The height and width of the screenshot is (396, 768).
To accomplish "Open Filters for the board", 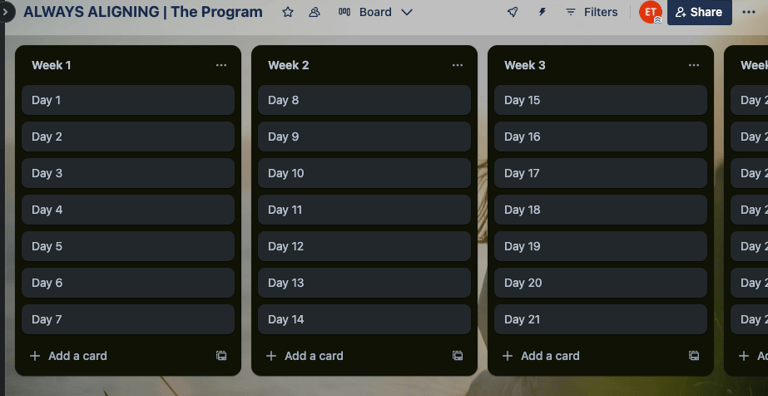I will coord(591,12).
